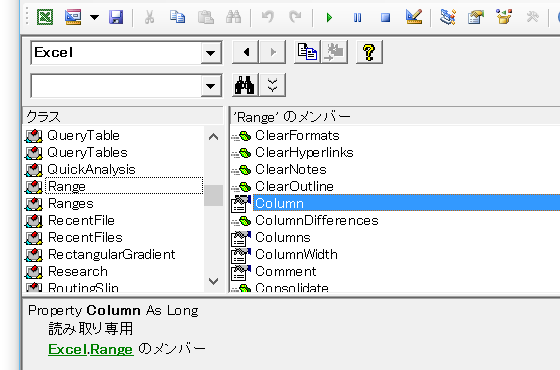Click the Cut scissors icon

[x=149, y=17]
